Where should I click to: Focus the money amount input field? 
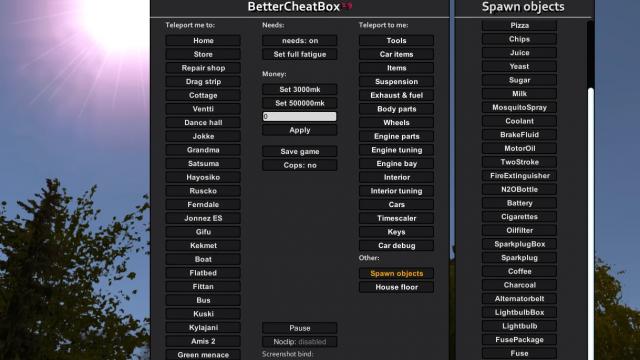click(x=300, y=117)
